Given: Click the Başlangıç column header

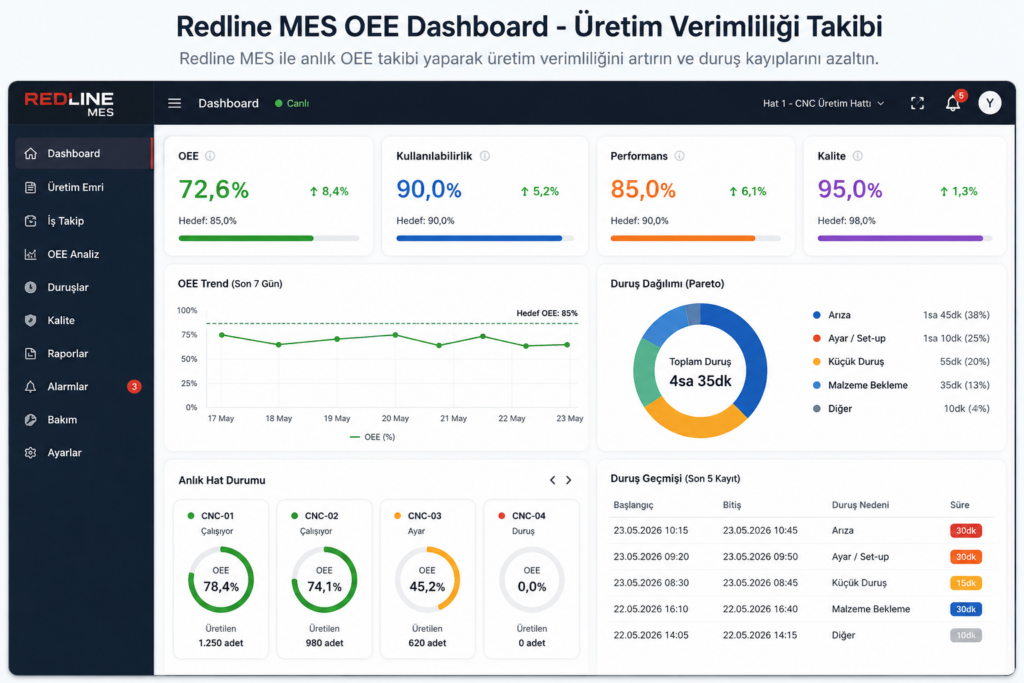Looking at the screenshot, I should pyautogui.click(x=633, y=505).
